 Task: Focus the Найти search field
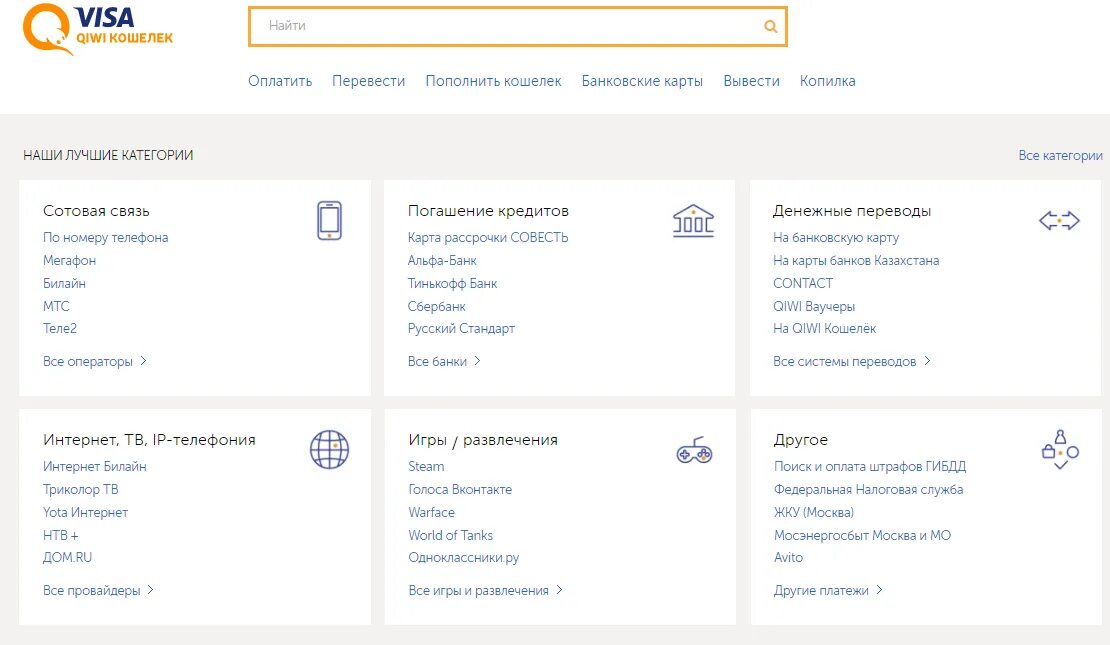[517, 26]
